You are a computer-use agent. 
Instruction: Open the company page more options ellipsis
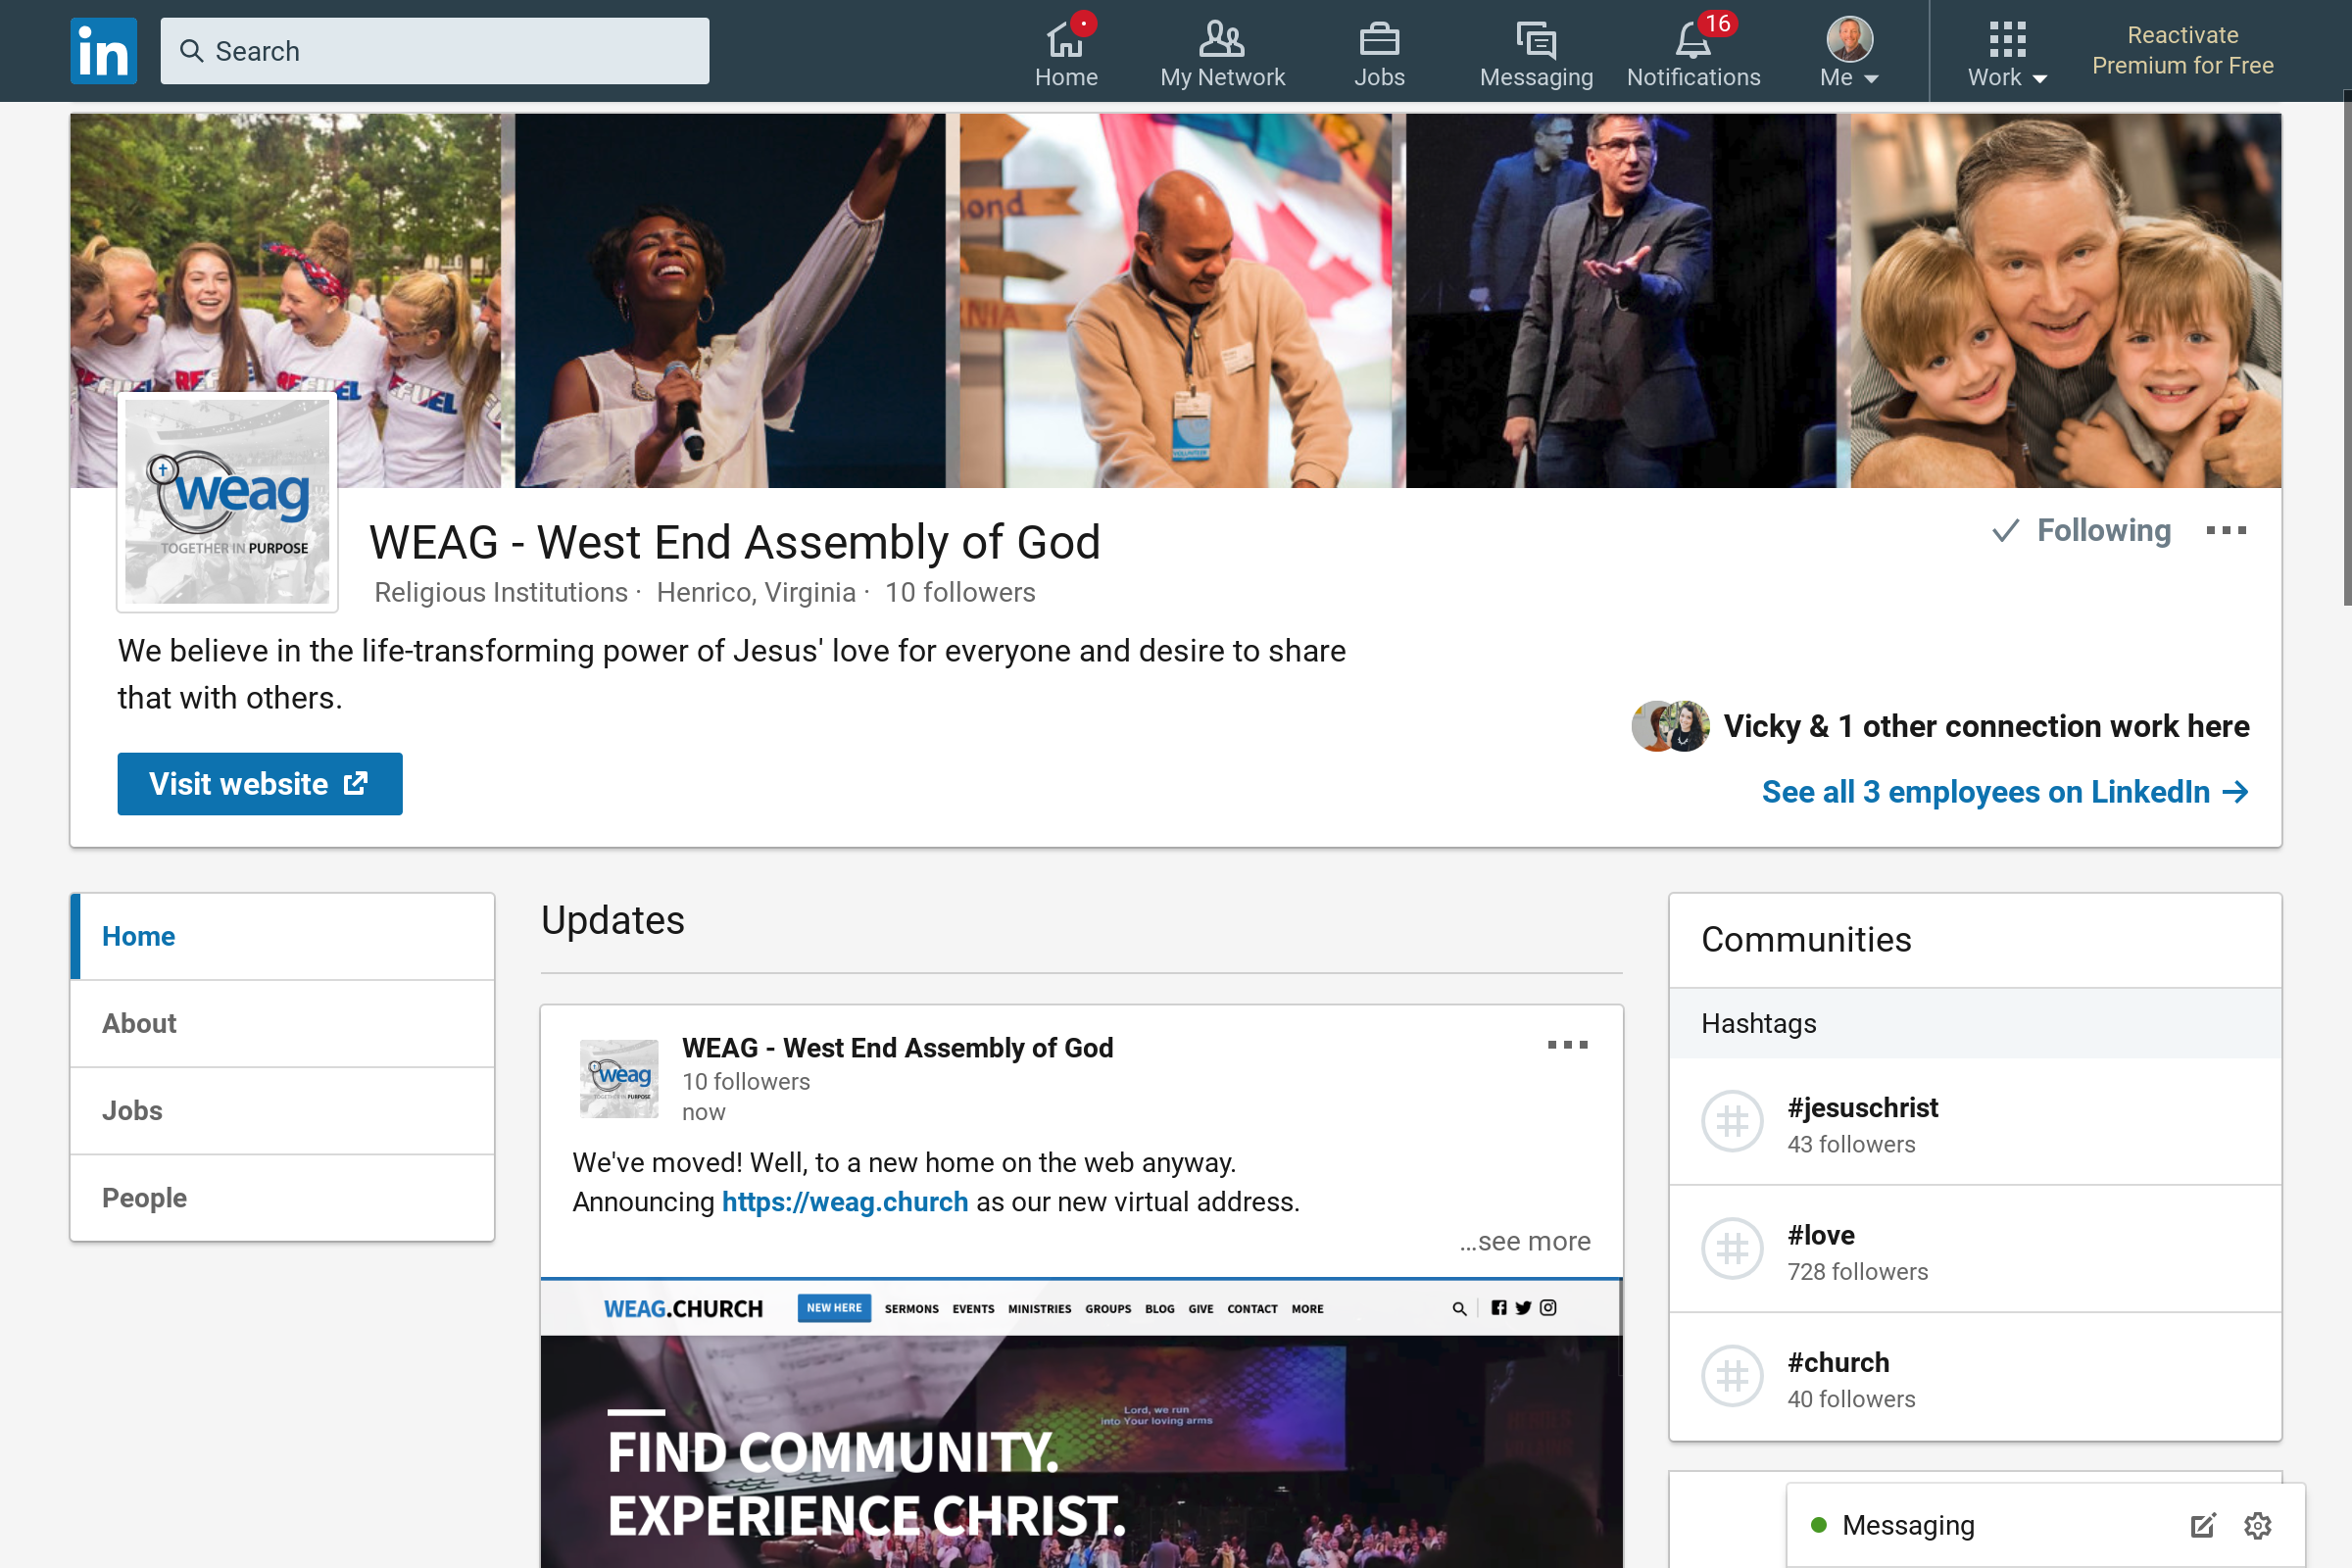click(x=2226, y=531)
